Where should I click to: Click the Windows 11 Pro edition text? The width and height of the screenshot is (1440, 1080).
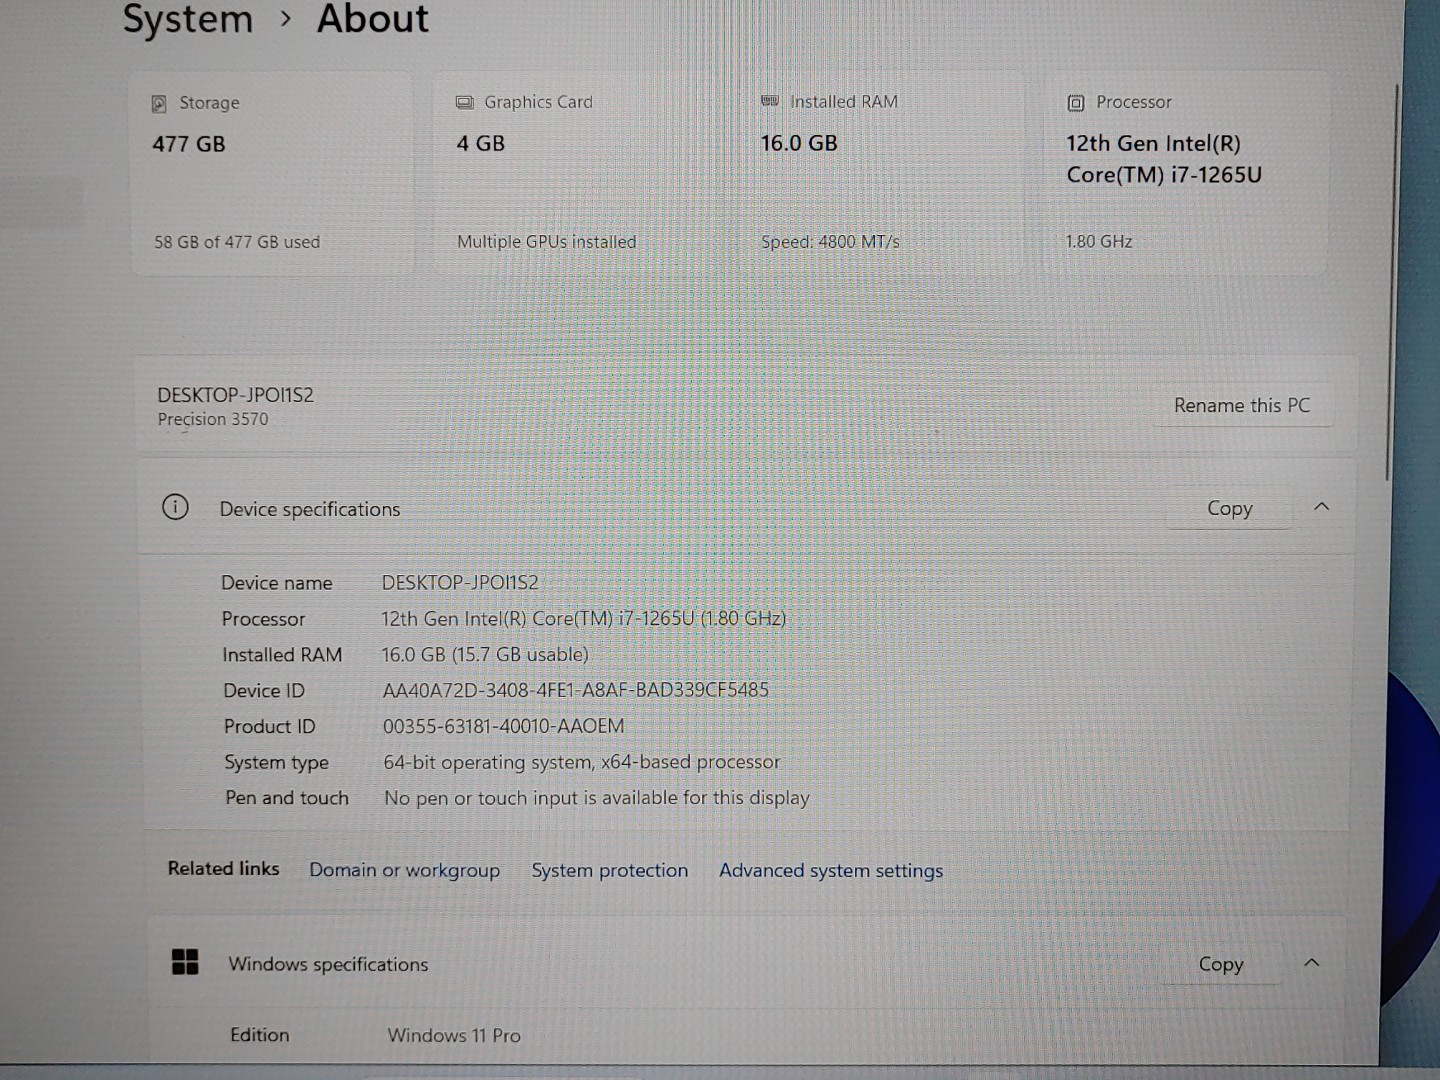coord(453,1035)
